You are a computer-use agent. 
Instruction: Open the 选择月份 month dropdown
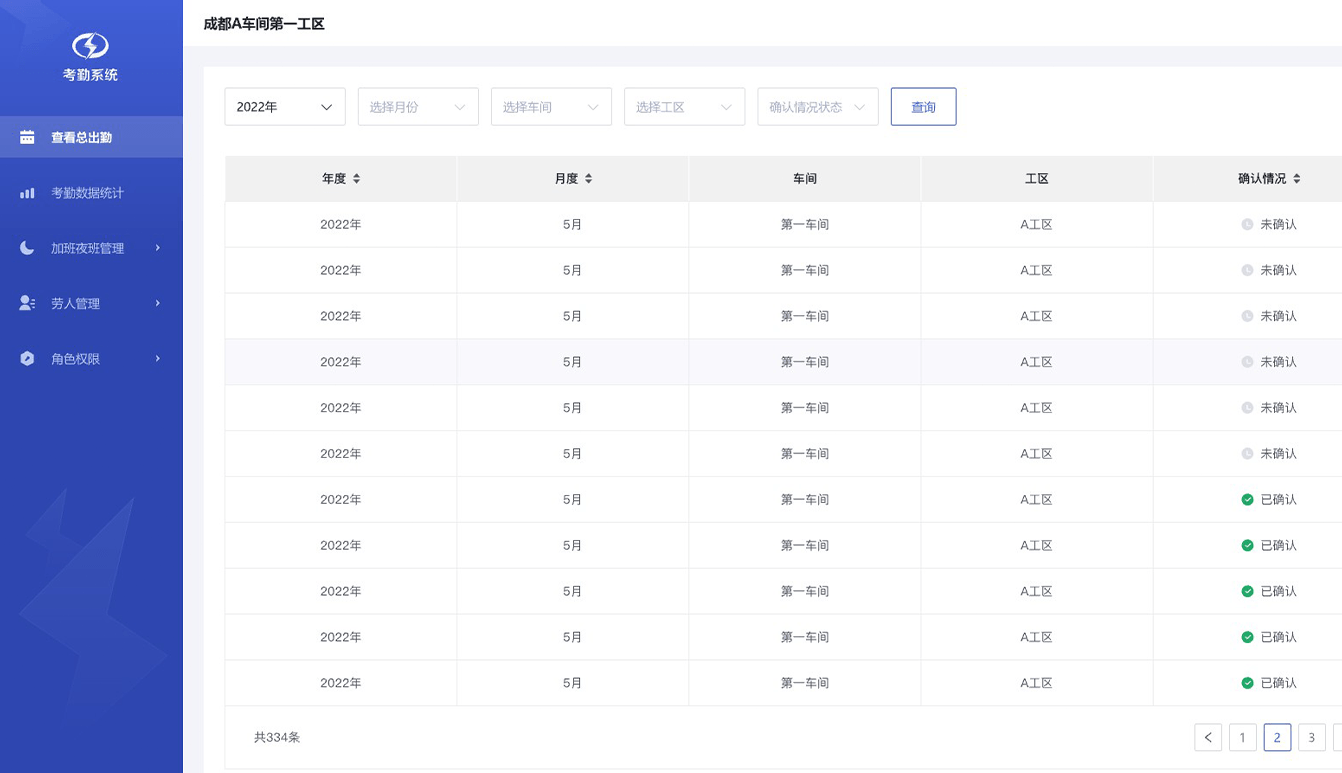pos(418,107)
